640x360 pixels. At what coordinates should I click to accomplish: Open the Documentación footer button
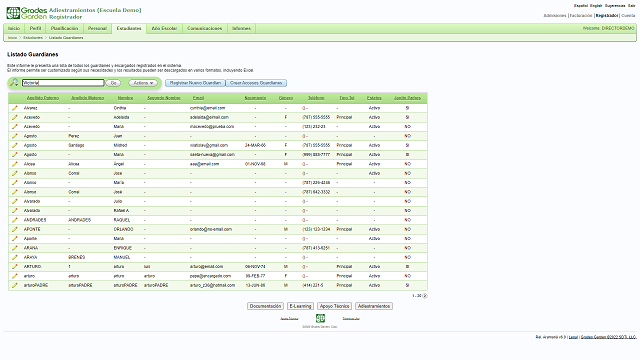pyautogui.click(x=265, y=306)
